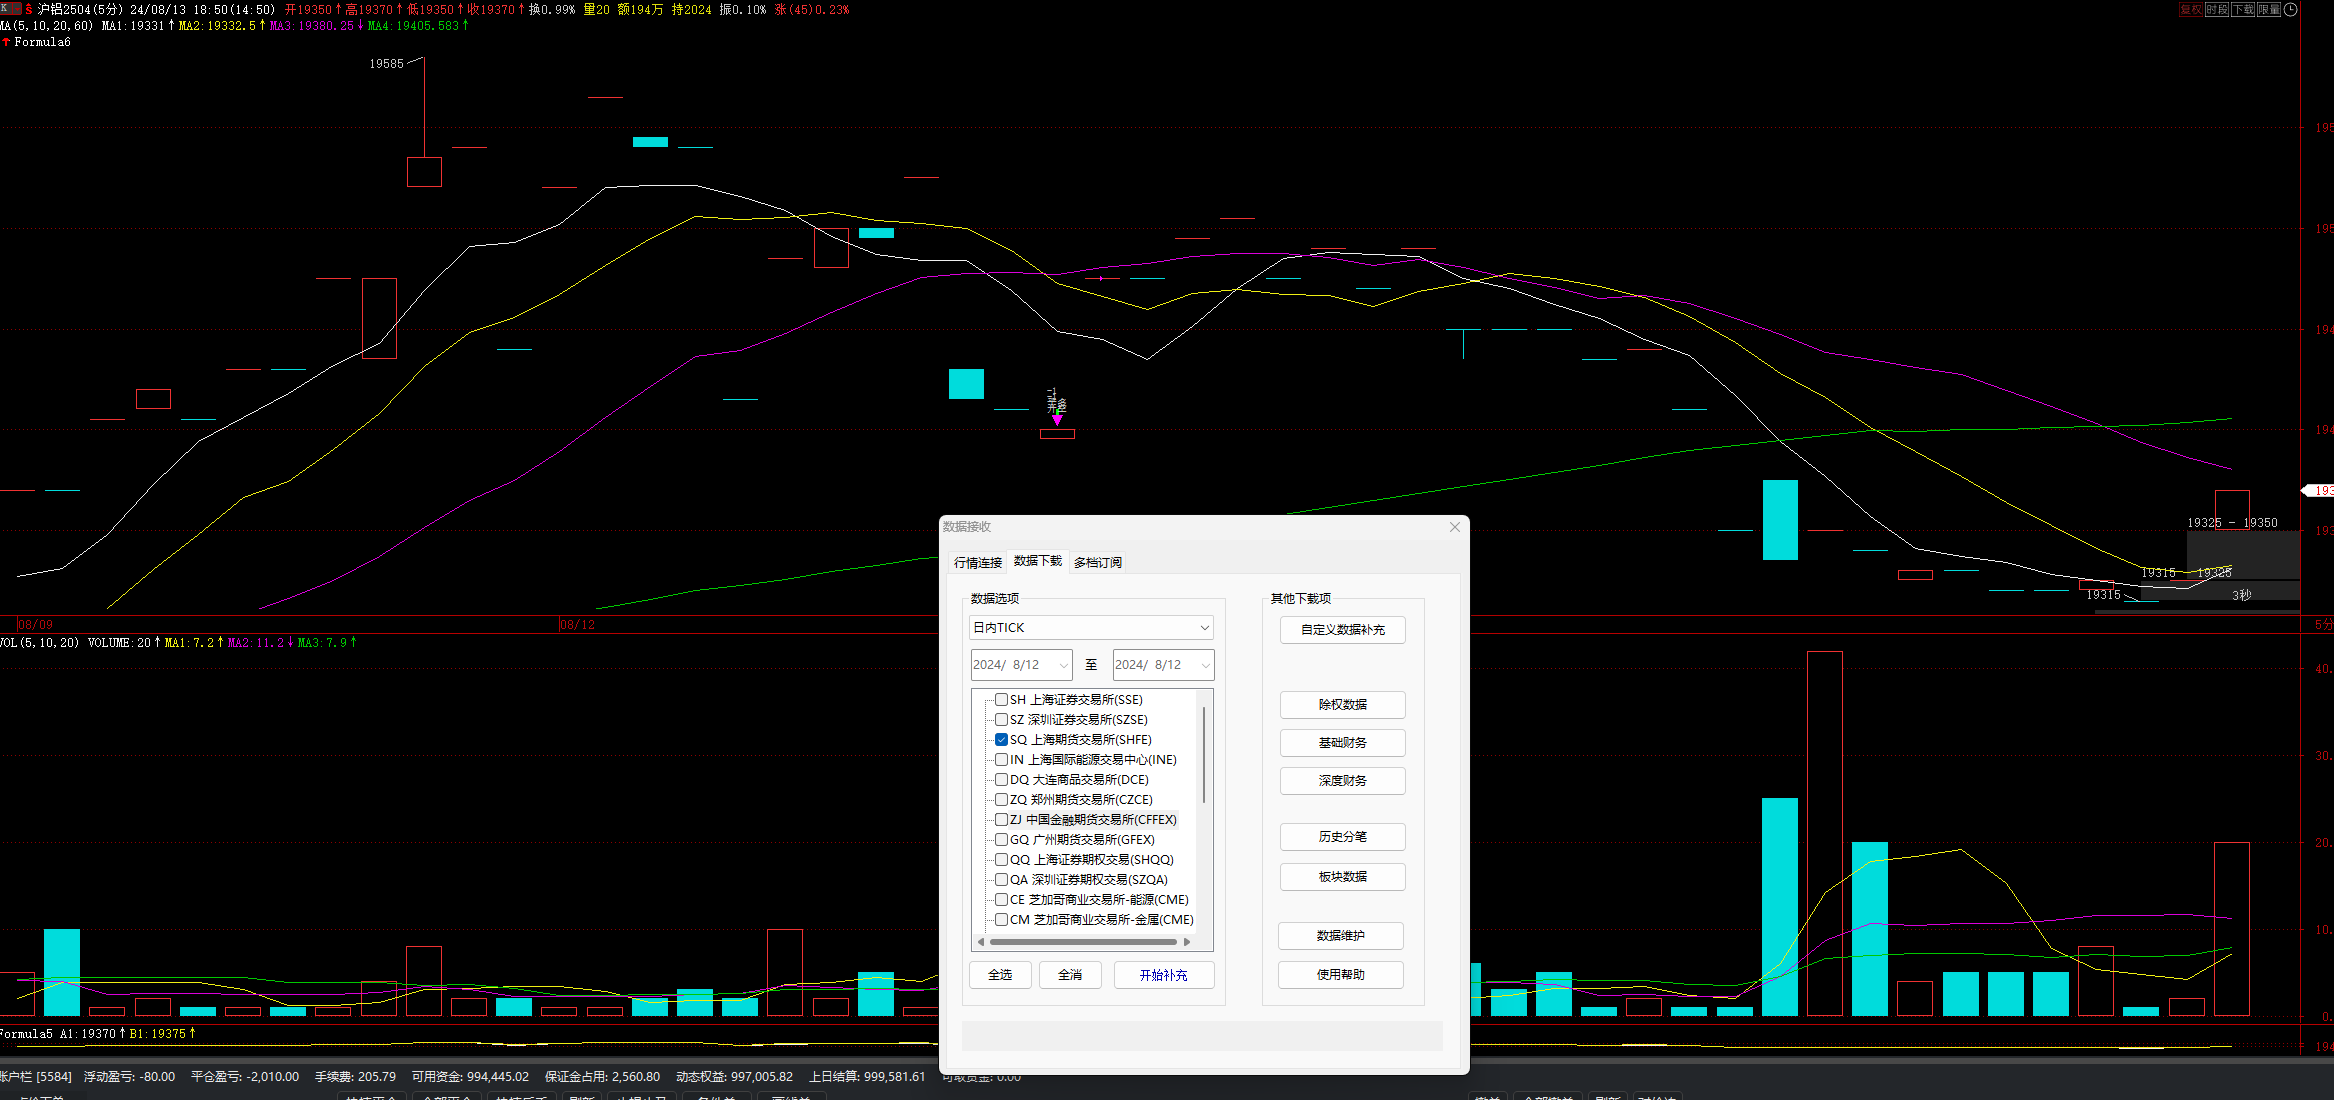The height and width of the screenshot is (1100, 2334).
Task: Click the 开始补充 button
Action: click(1164, 975)
